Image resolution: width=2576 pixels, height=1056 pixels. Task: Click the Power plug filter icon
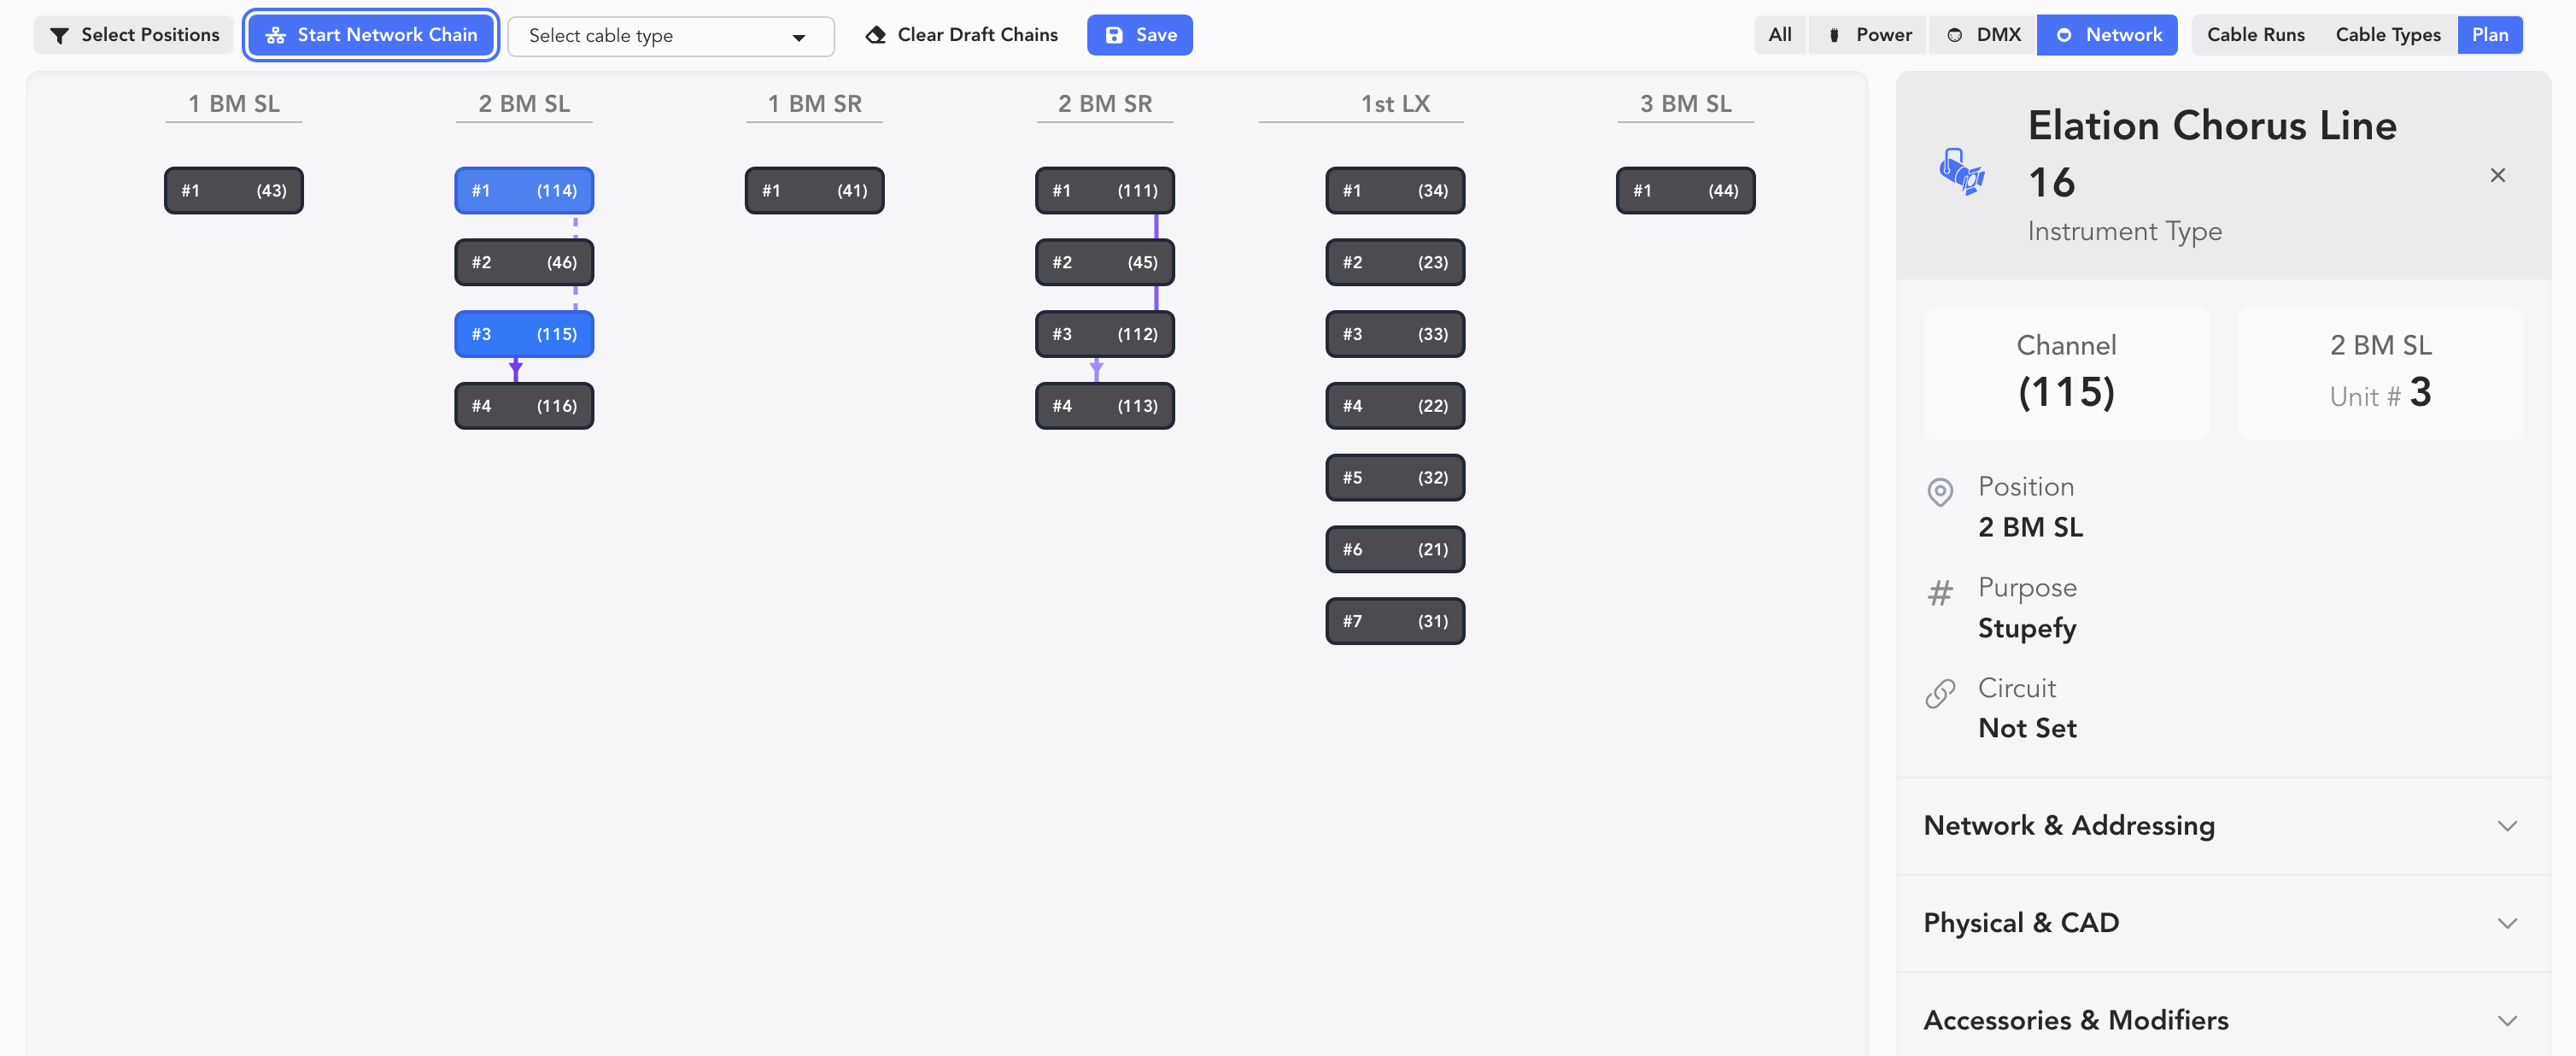click(x=1833, y=36)
